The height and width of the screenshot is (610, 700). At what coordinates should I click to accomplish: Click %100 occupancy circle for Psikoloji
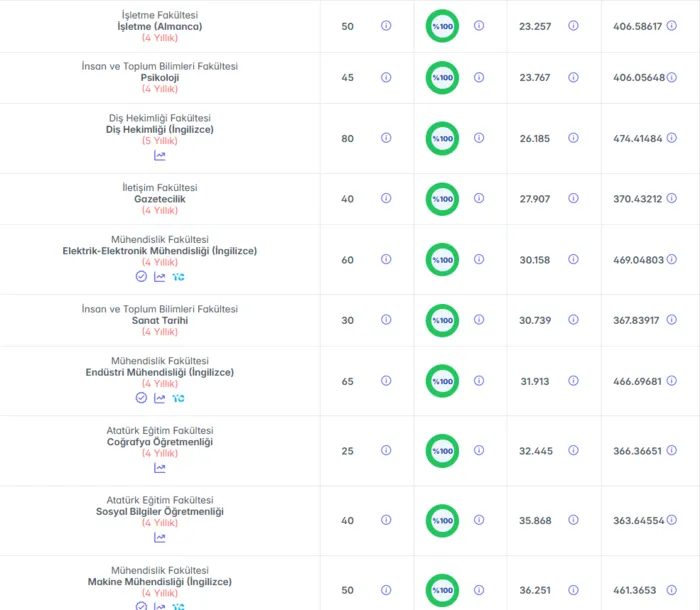pos(442,78)
